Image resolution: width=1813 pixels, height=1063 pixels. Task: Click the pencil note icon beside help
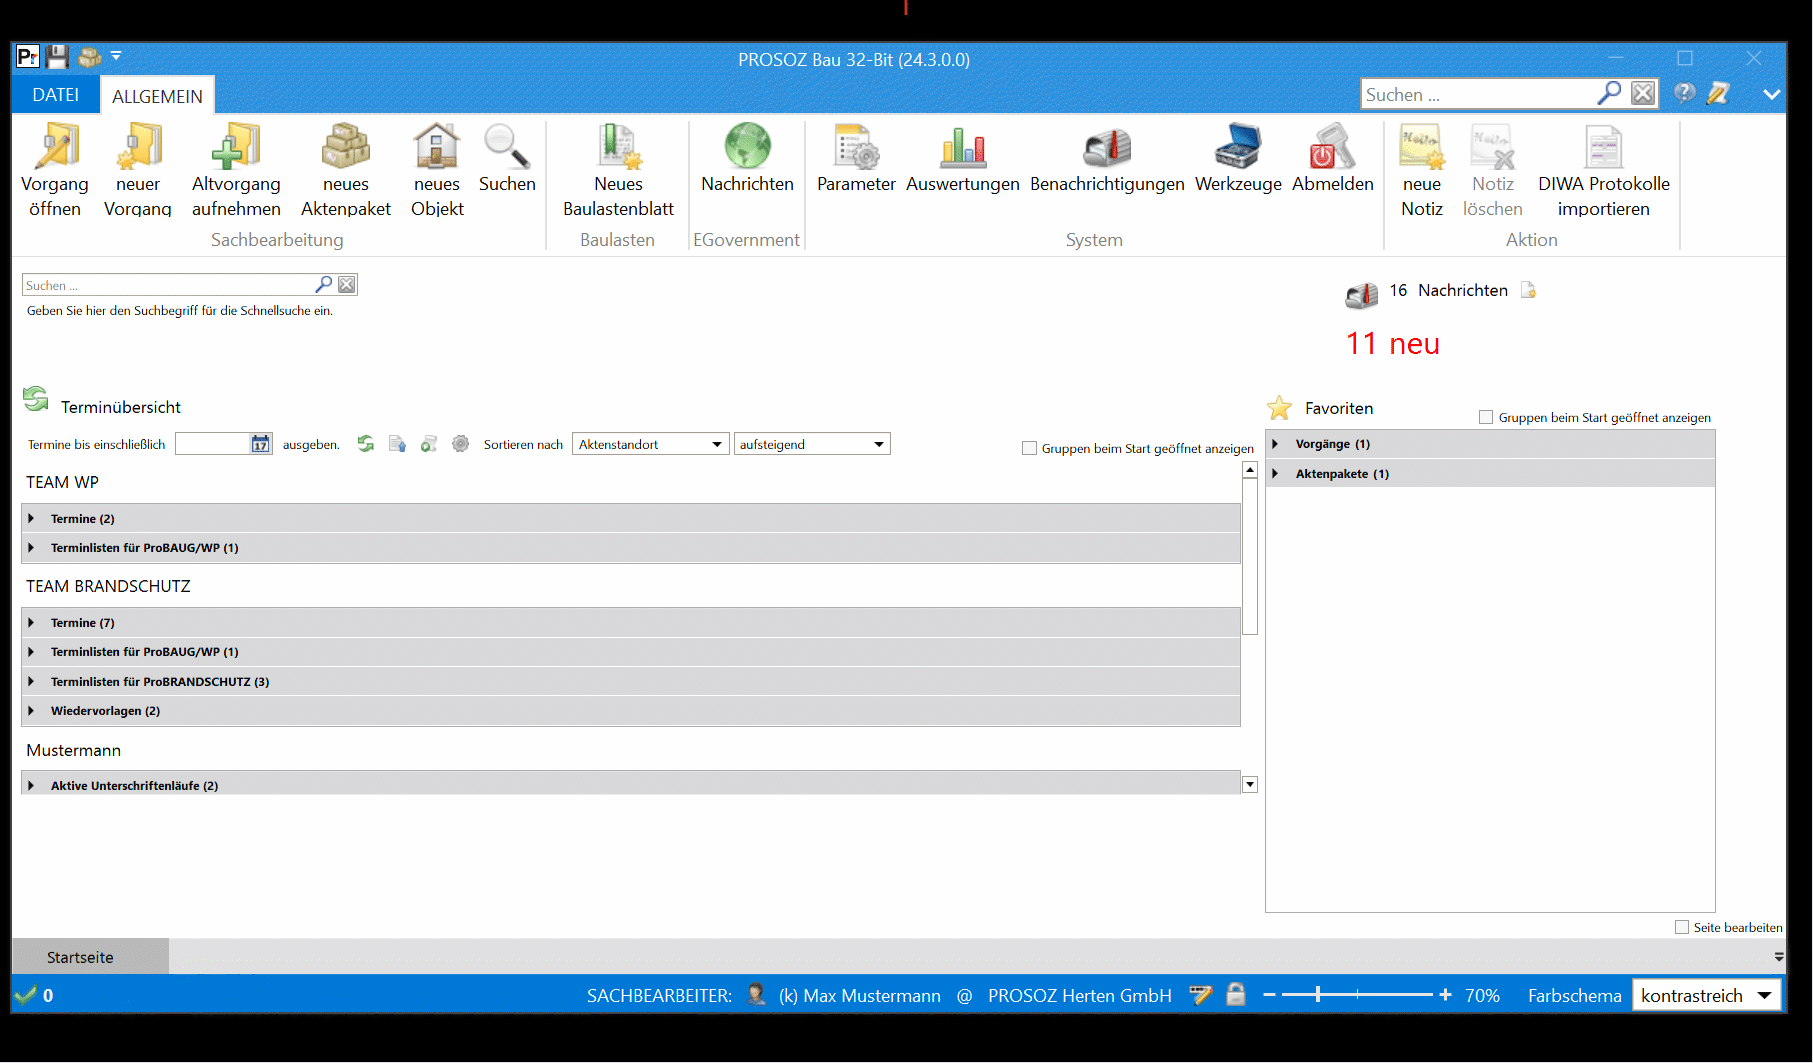[1718, 93]
